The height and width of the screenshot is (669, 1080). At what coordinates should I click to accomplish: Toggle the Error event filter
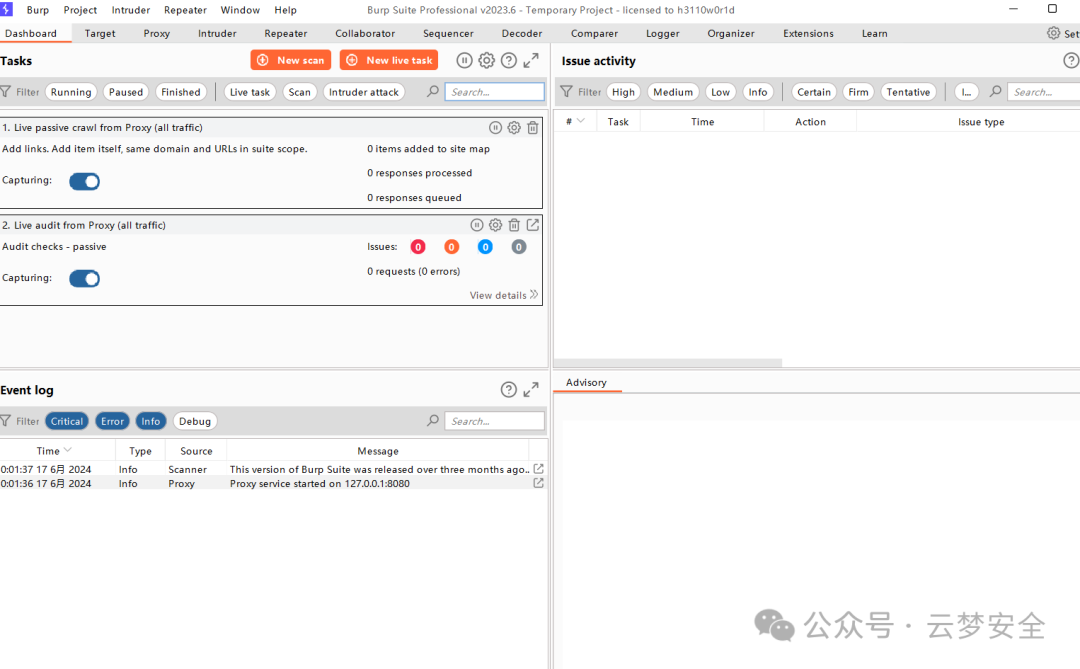click(x=112, y=421)
